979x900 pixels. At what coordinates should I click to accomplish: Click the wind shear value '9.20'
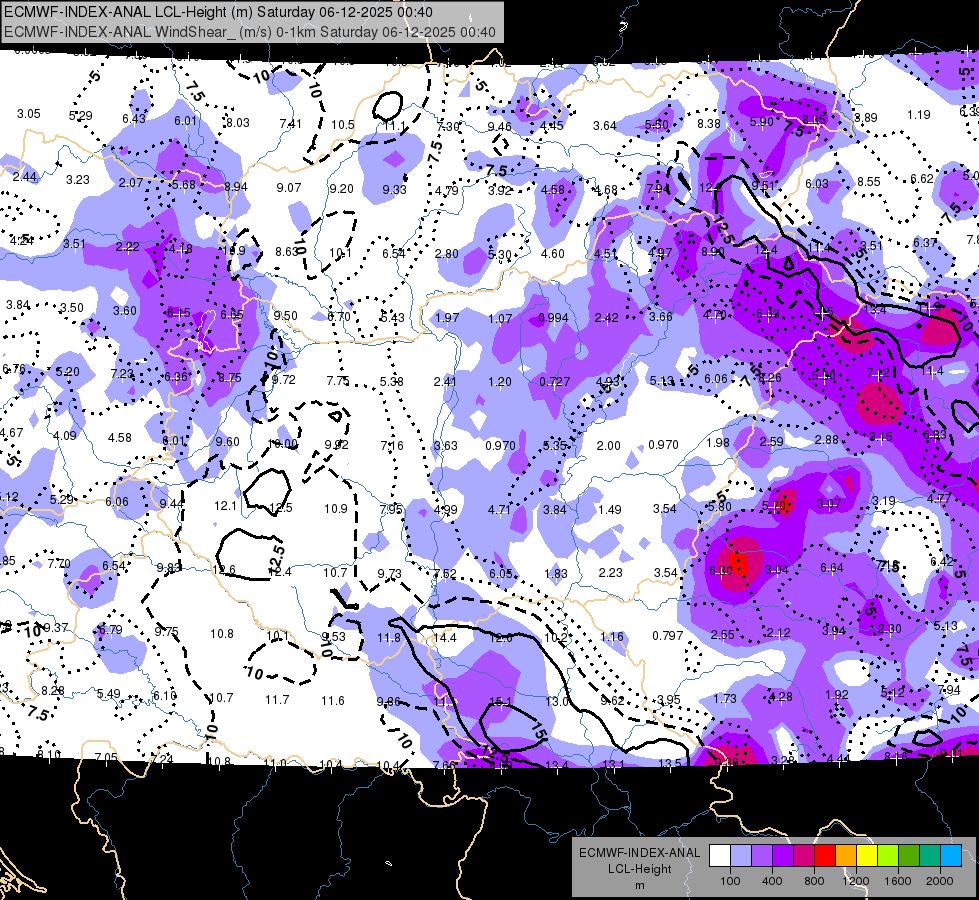(342, 189)
